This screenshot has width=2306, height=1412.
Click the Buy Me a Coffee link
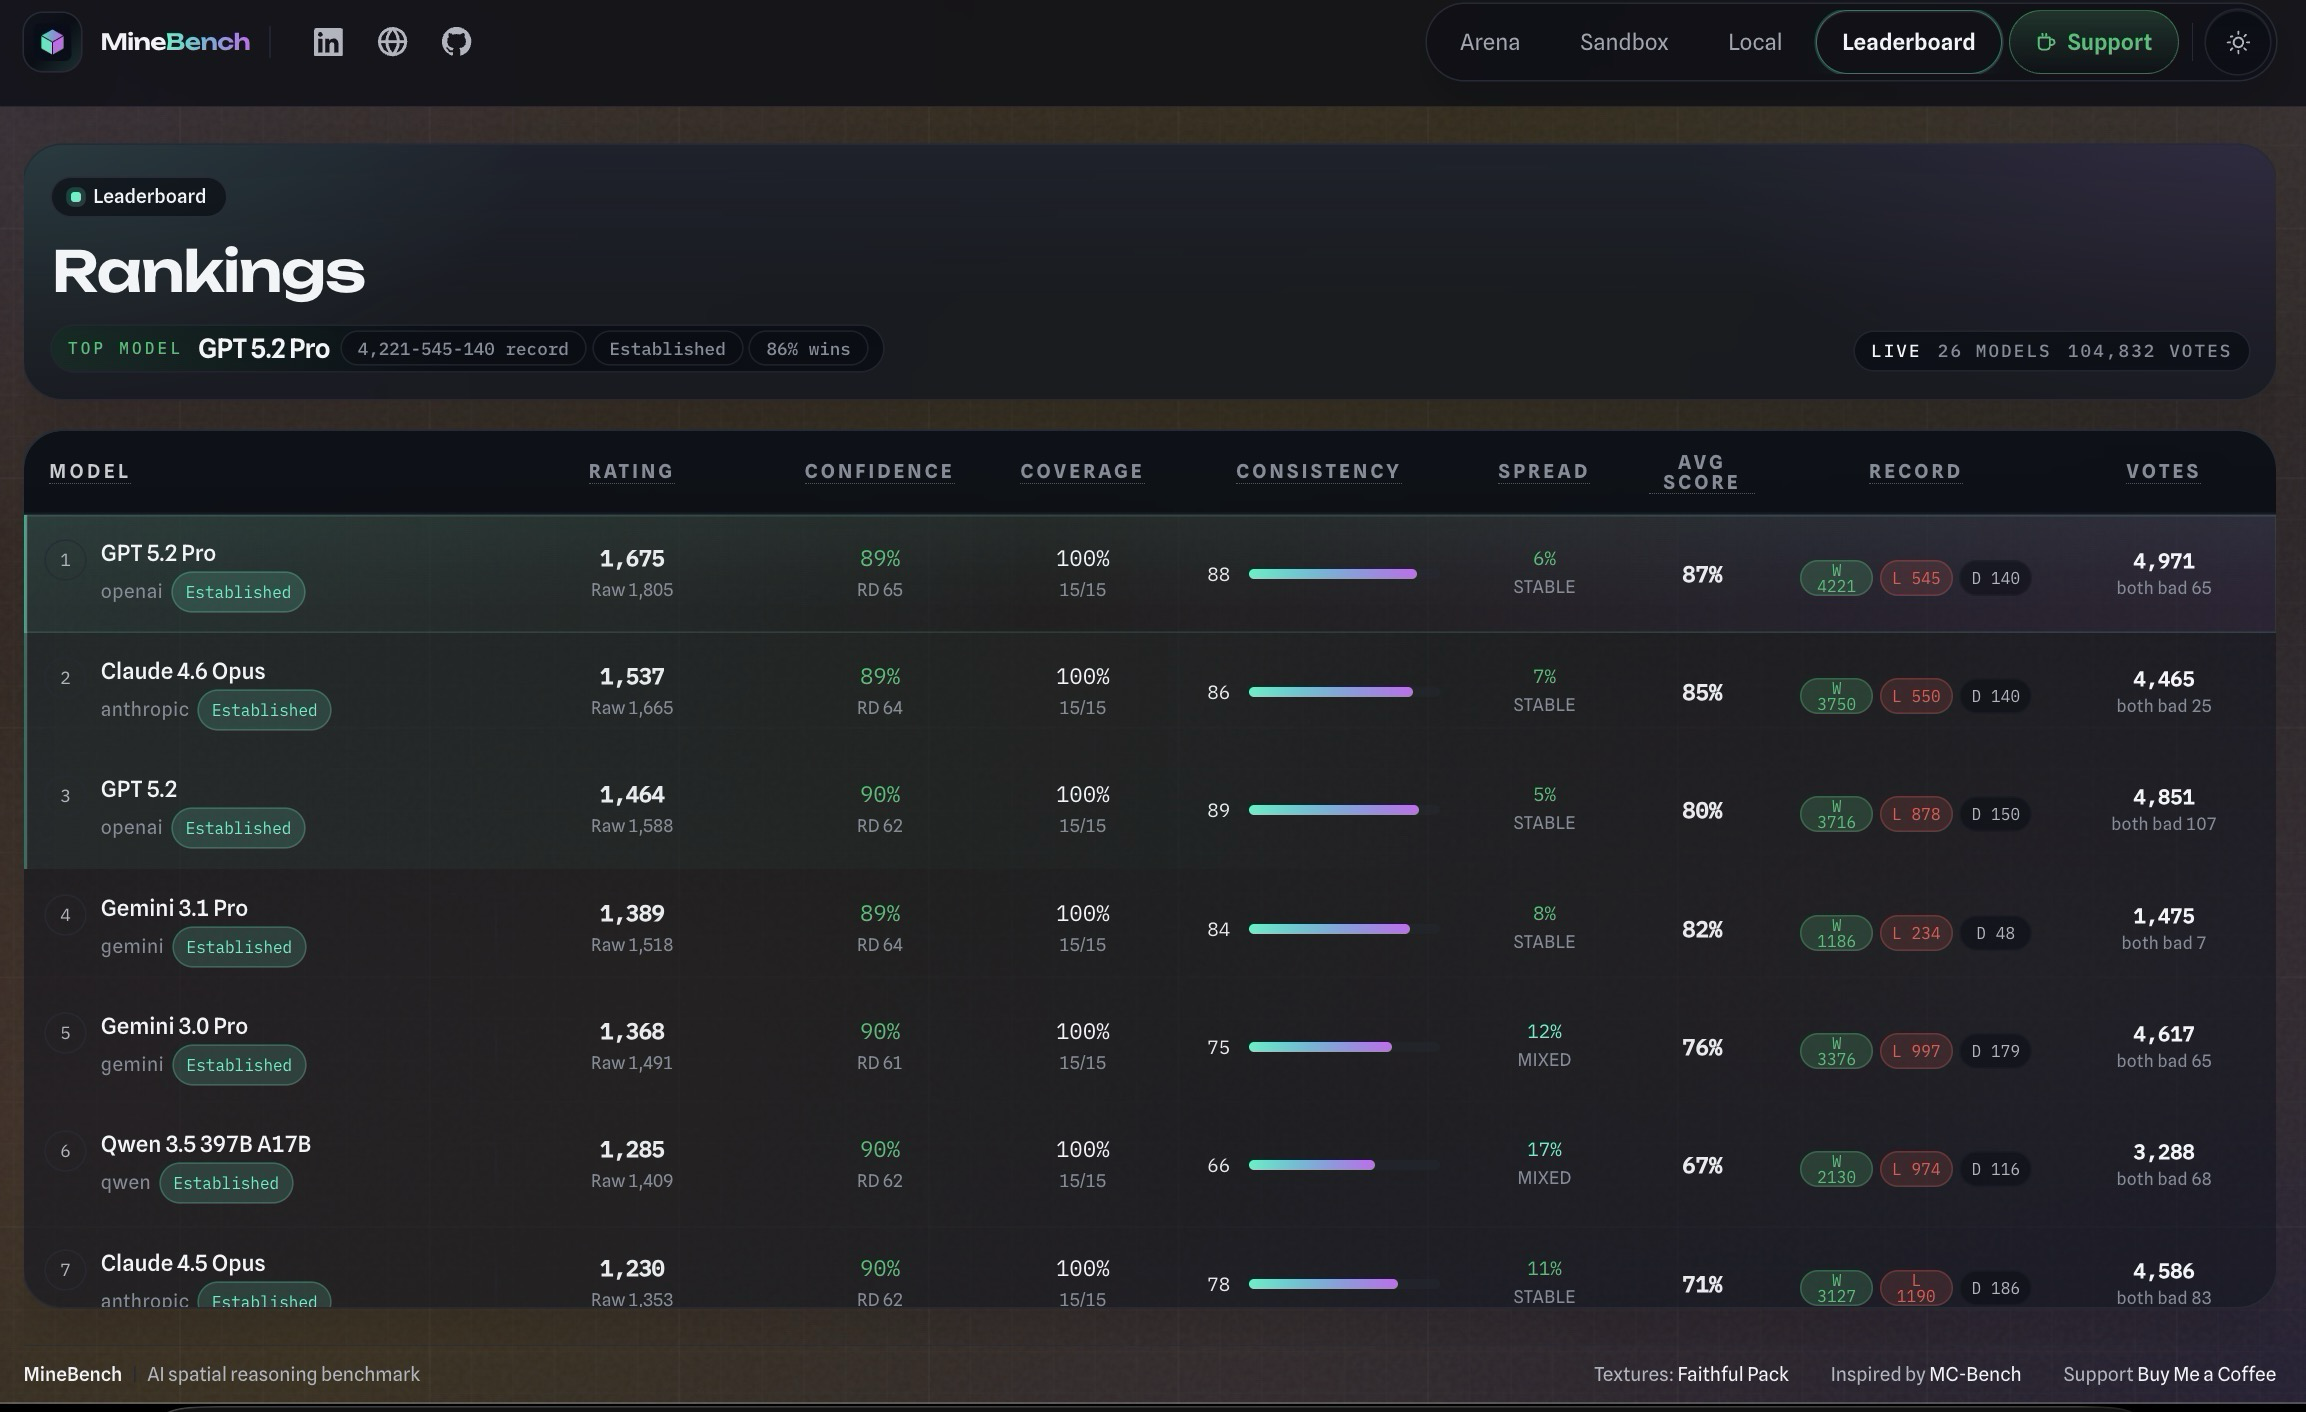(x=2206, y=1374)
